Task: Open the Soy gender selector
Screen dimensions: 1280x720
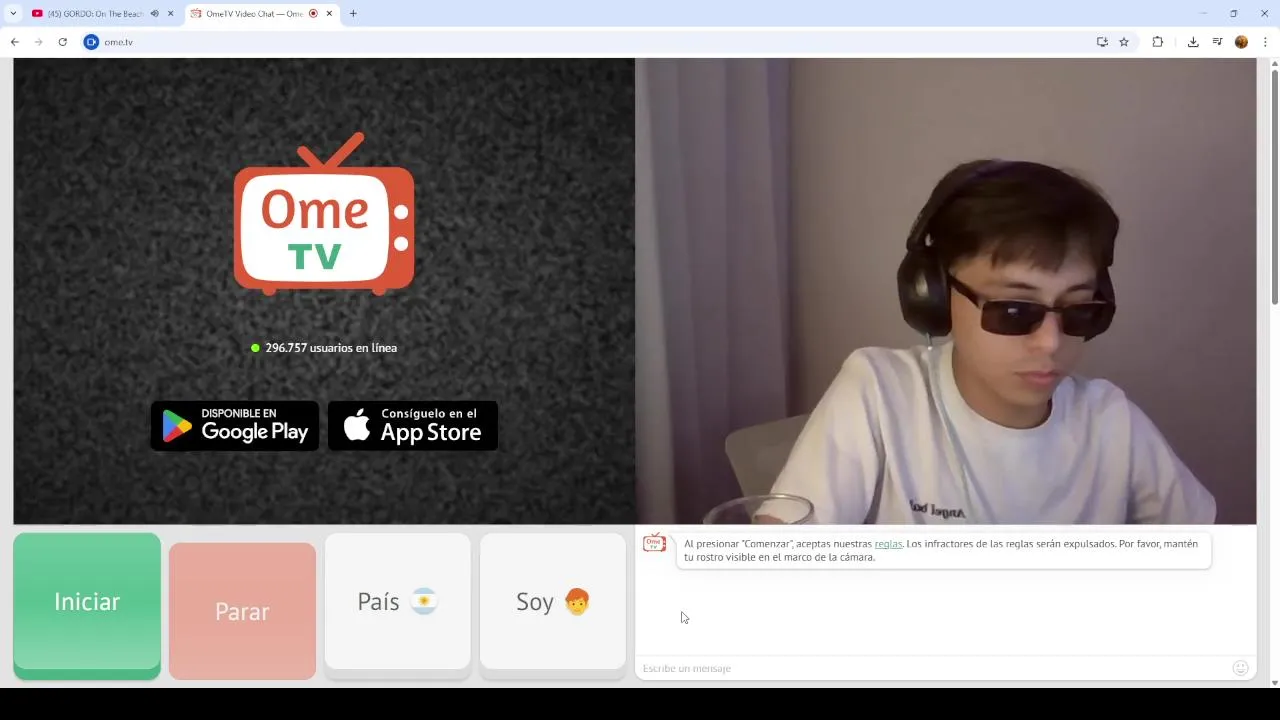Action: coord(553,602)
